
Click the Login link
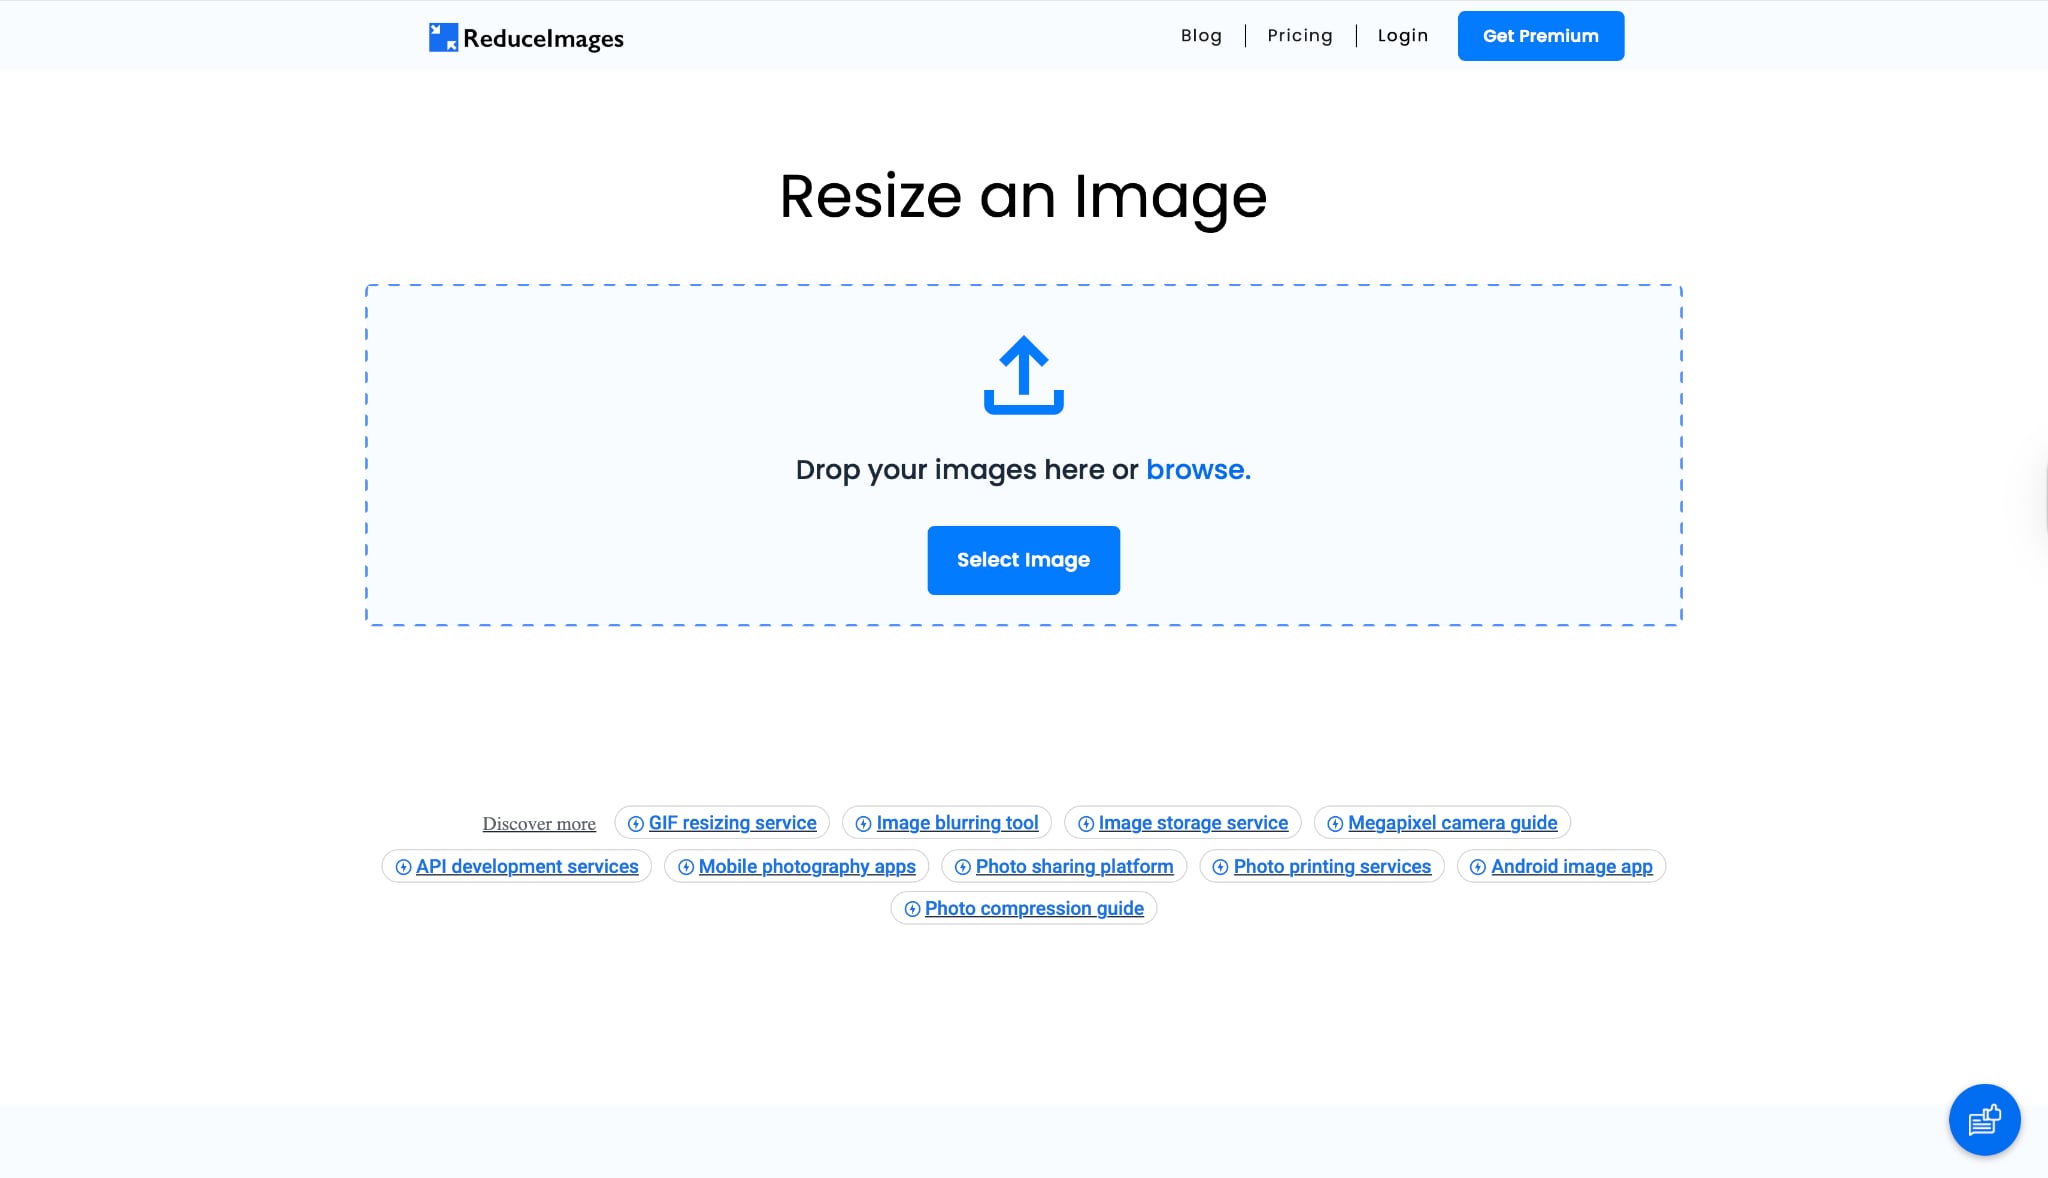(x=1402, y=35)
